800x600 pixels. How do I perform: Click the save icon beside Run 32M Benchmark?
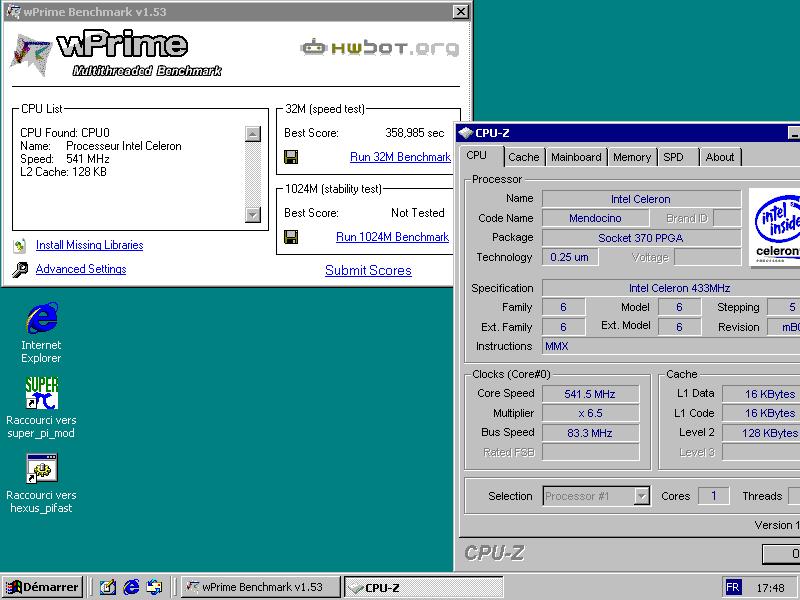pos(291,157)
